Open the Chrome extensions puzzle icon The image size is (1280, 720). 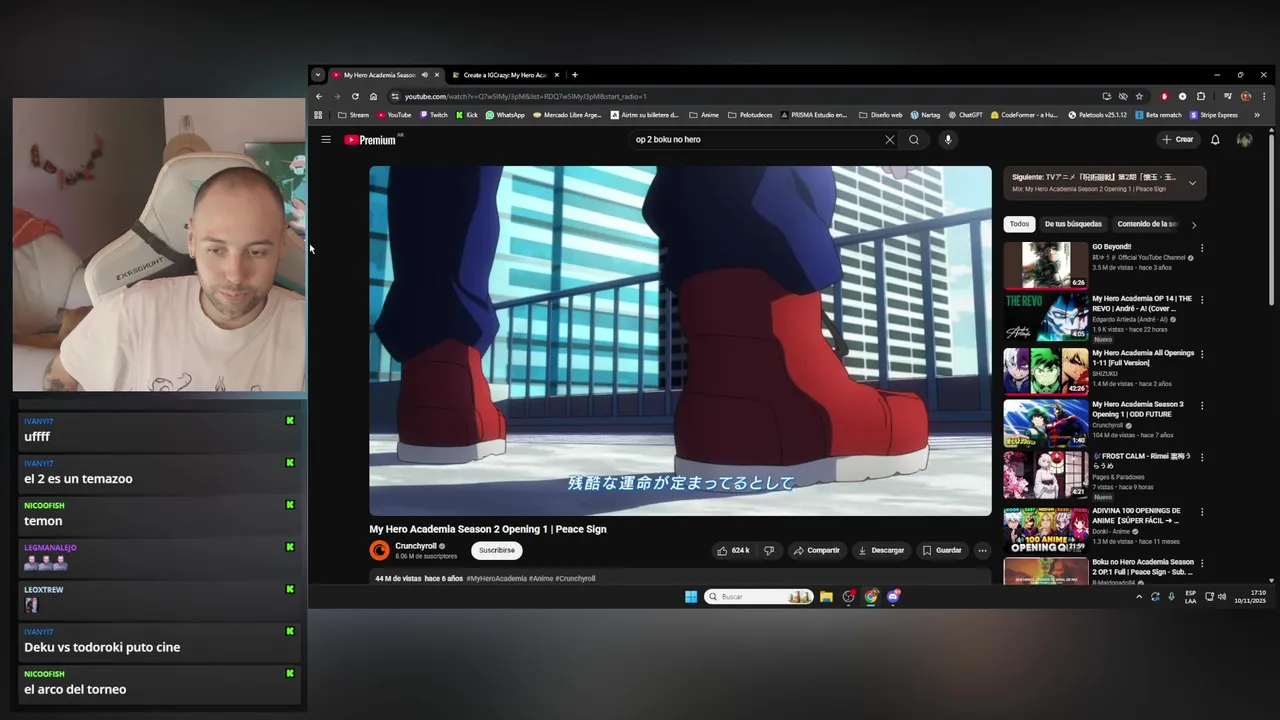(1201, 97)
